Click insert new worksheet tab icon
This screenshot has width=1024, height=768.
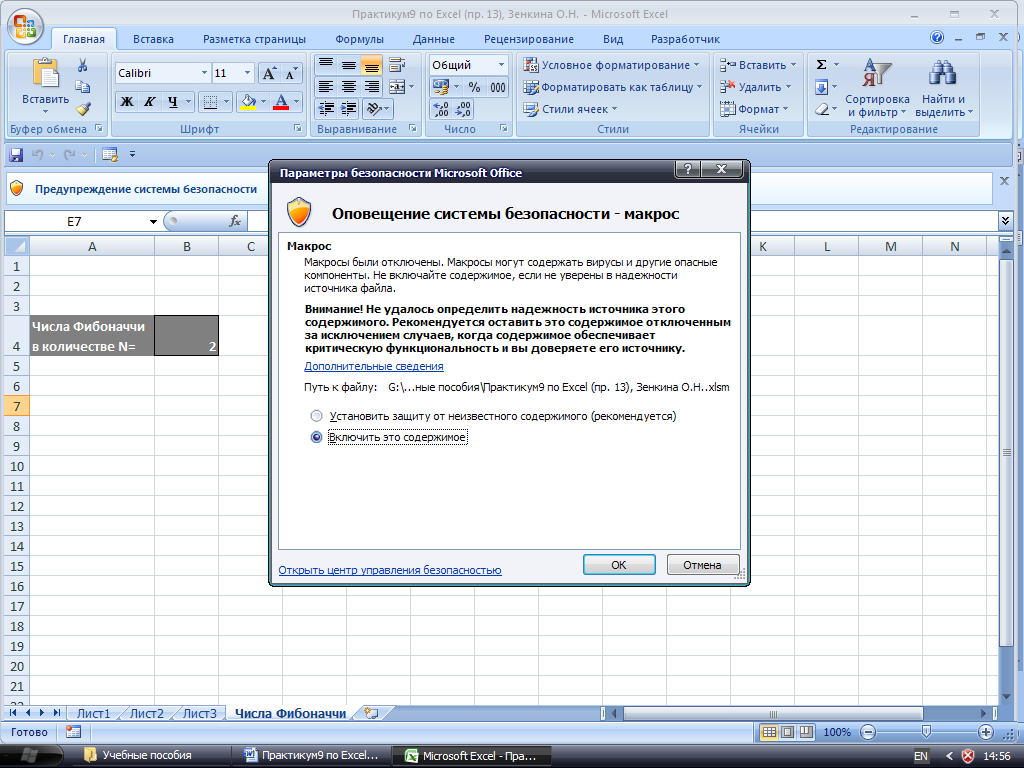click(371, 713)
